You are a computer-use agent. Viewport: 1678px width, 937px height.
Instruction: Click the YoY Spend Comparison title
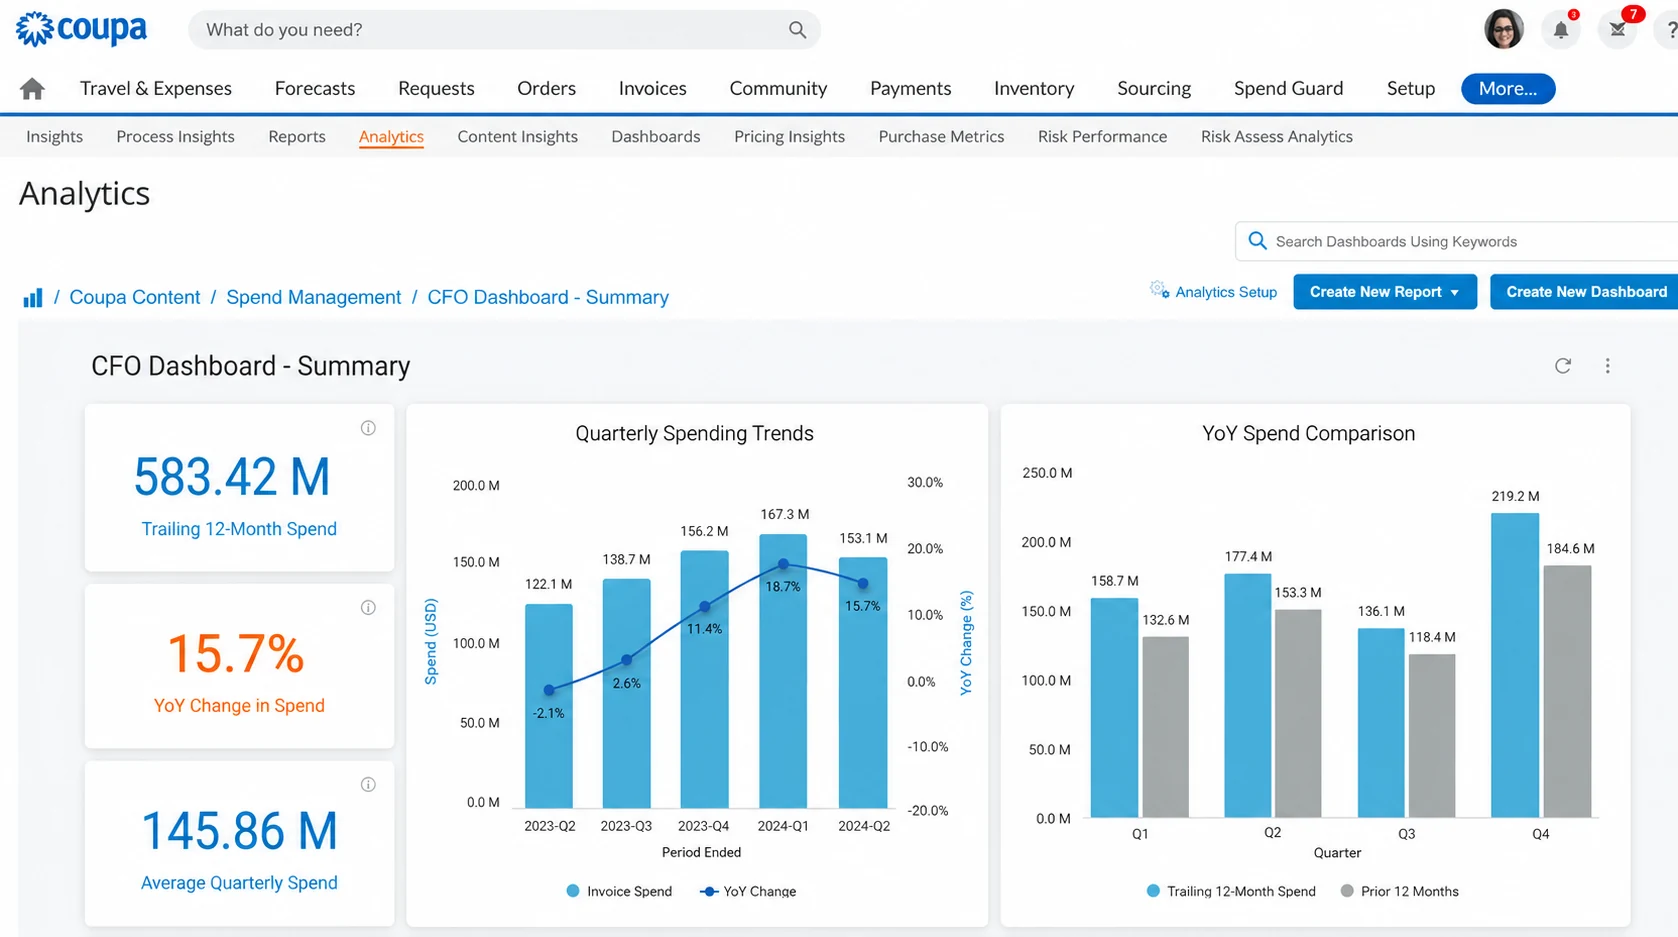(x=1308, y=433)
